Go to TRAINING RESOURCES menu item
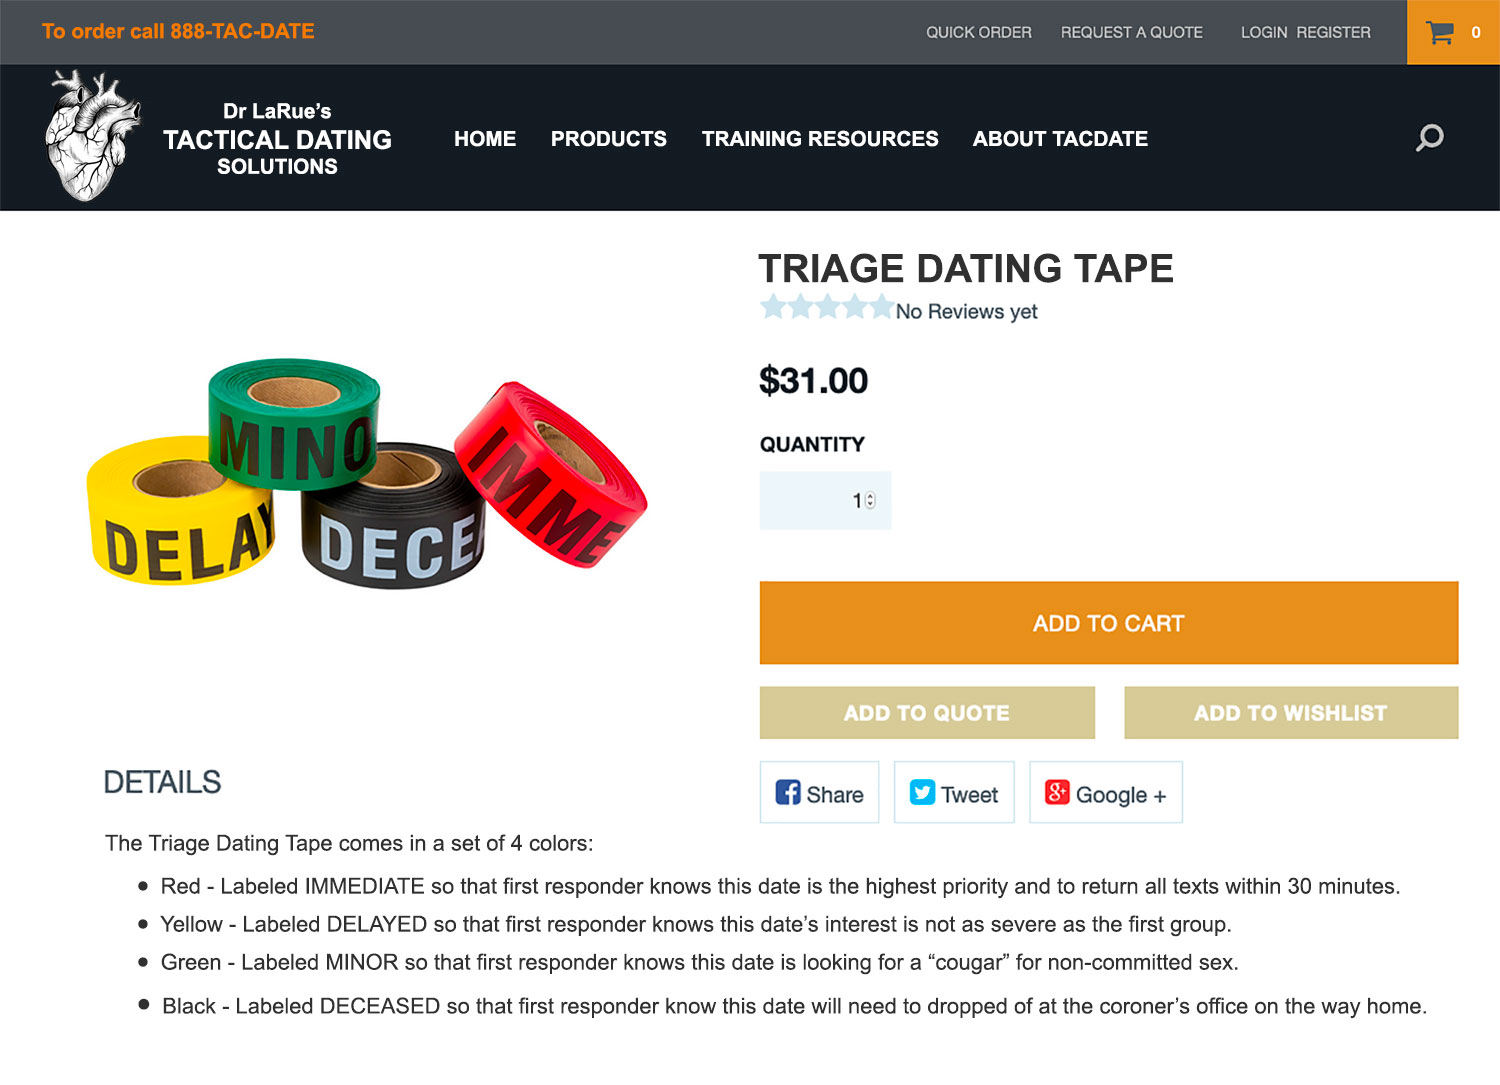 pos(820,139)
